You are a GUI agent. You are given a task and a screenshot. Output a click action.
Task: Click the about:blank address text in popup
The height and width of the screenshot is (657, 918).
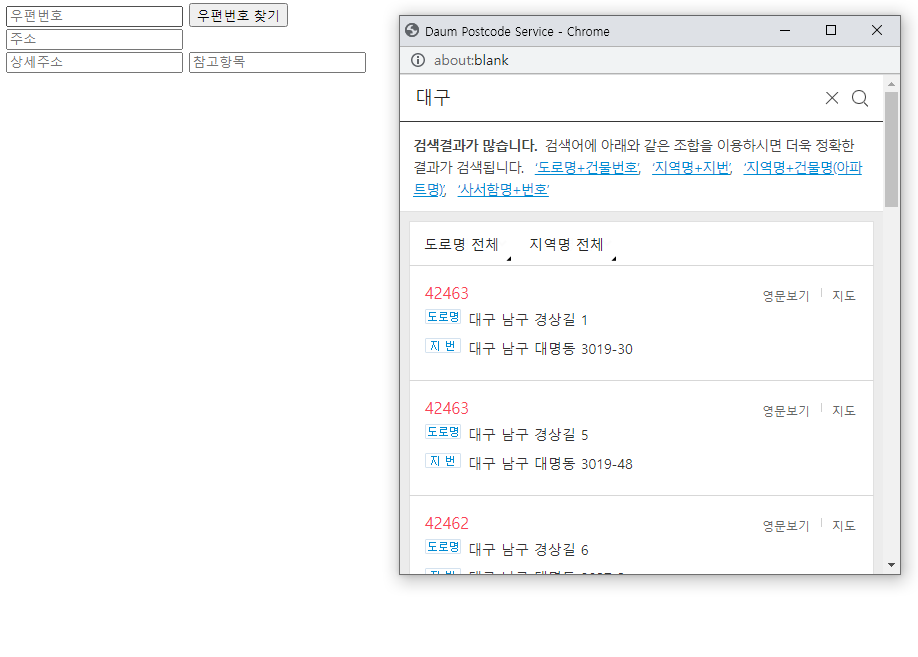471,60
